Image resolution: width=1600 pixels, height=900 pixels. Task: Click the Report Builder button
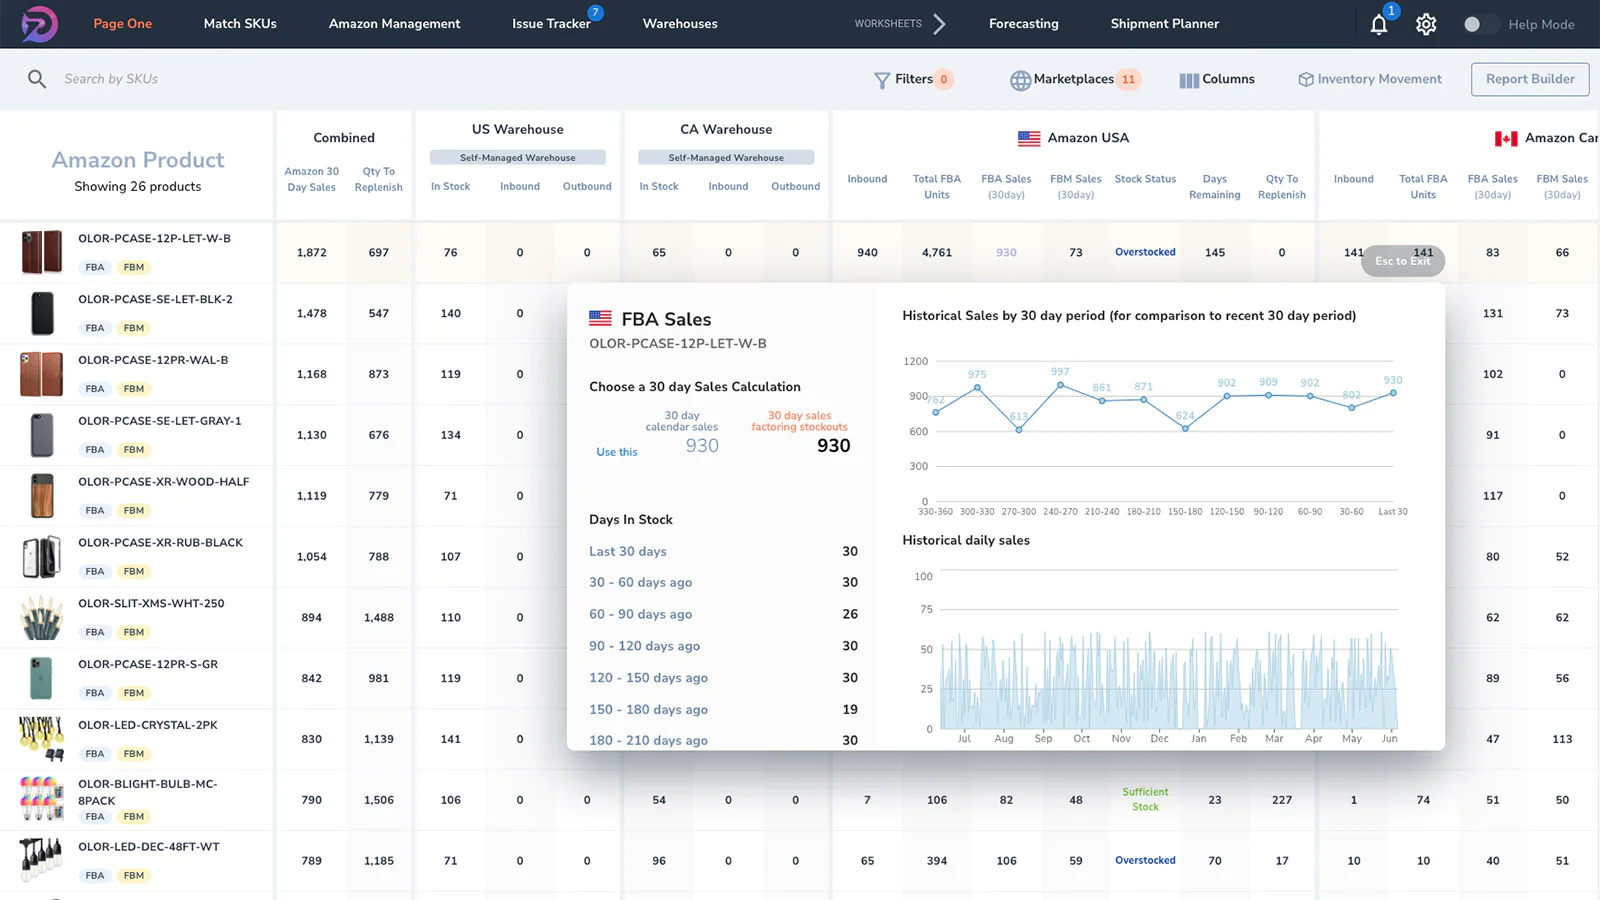tap(1529, 79)
